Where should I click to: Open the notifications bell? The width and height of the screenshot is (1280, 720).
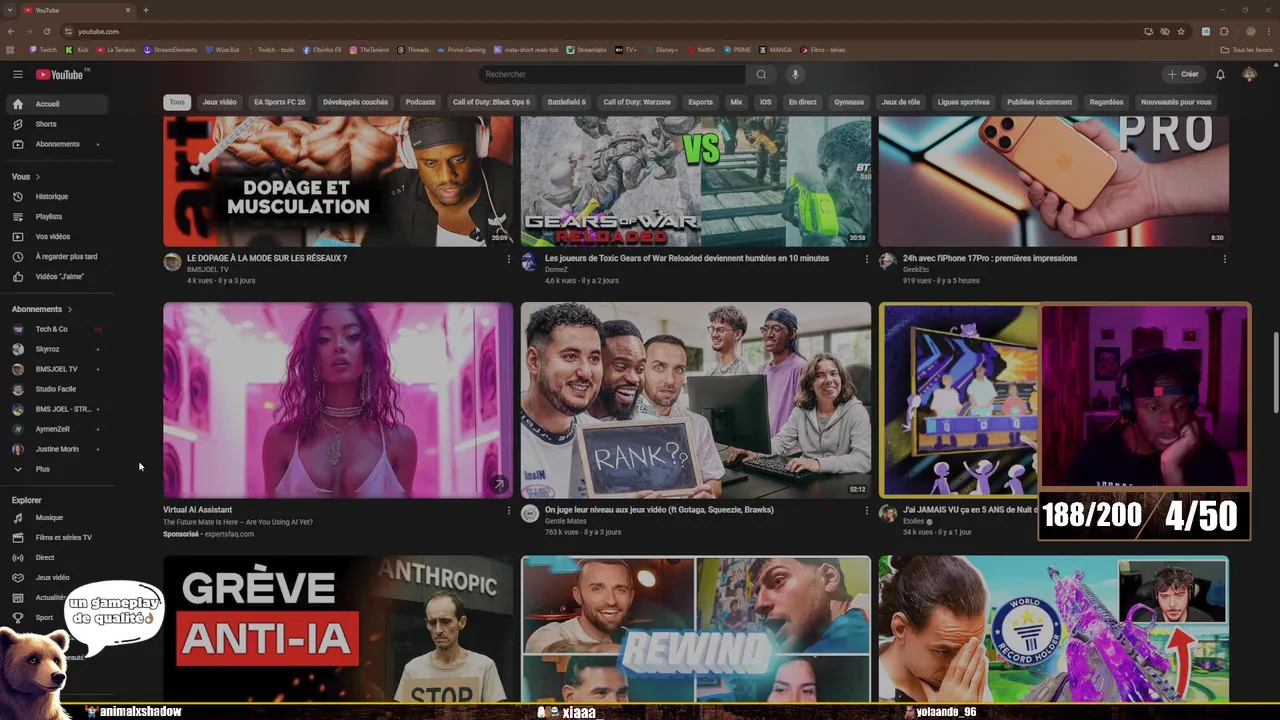(x=1220, y=74)
